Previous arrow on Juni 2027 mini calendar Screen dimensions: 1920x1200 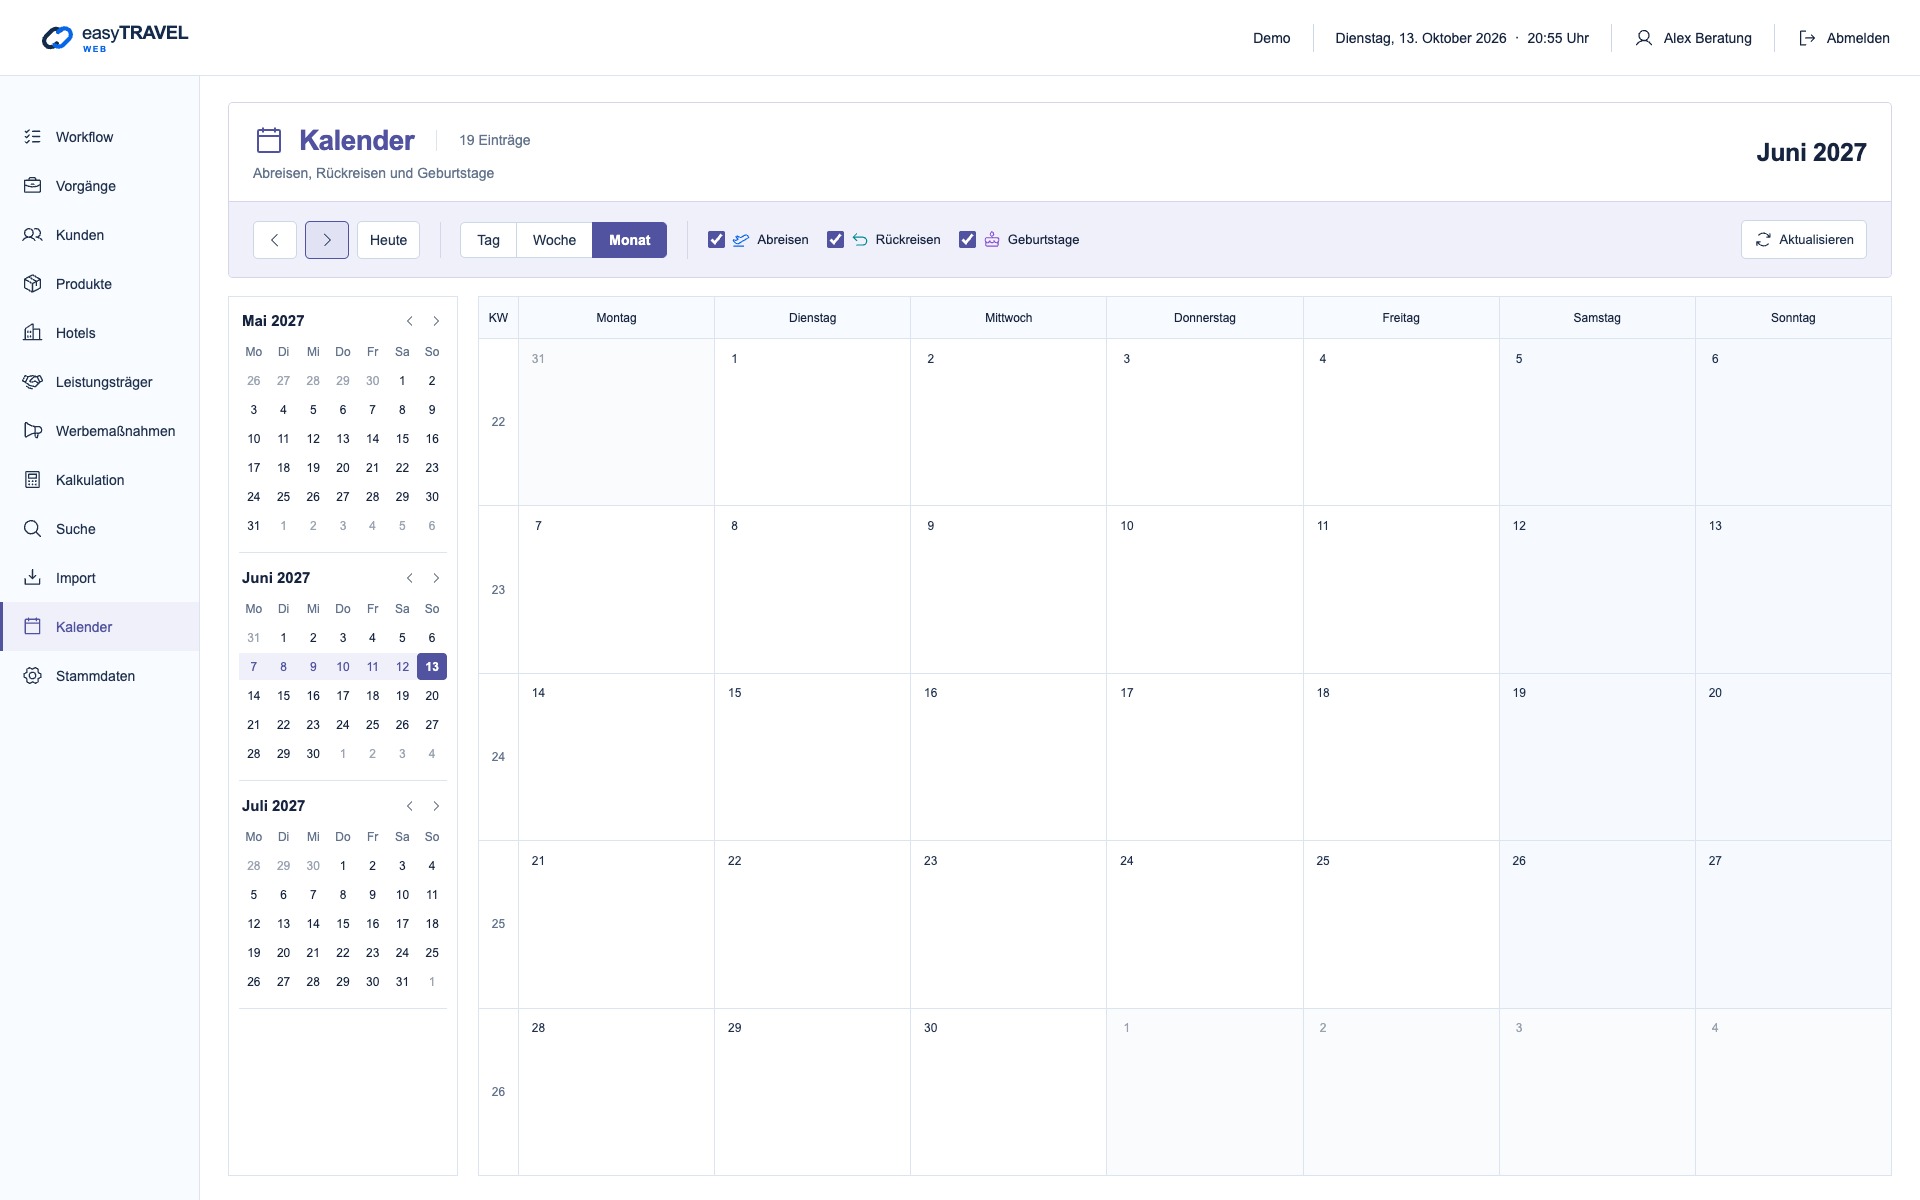[x=410, y=578]
